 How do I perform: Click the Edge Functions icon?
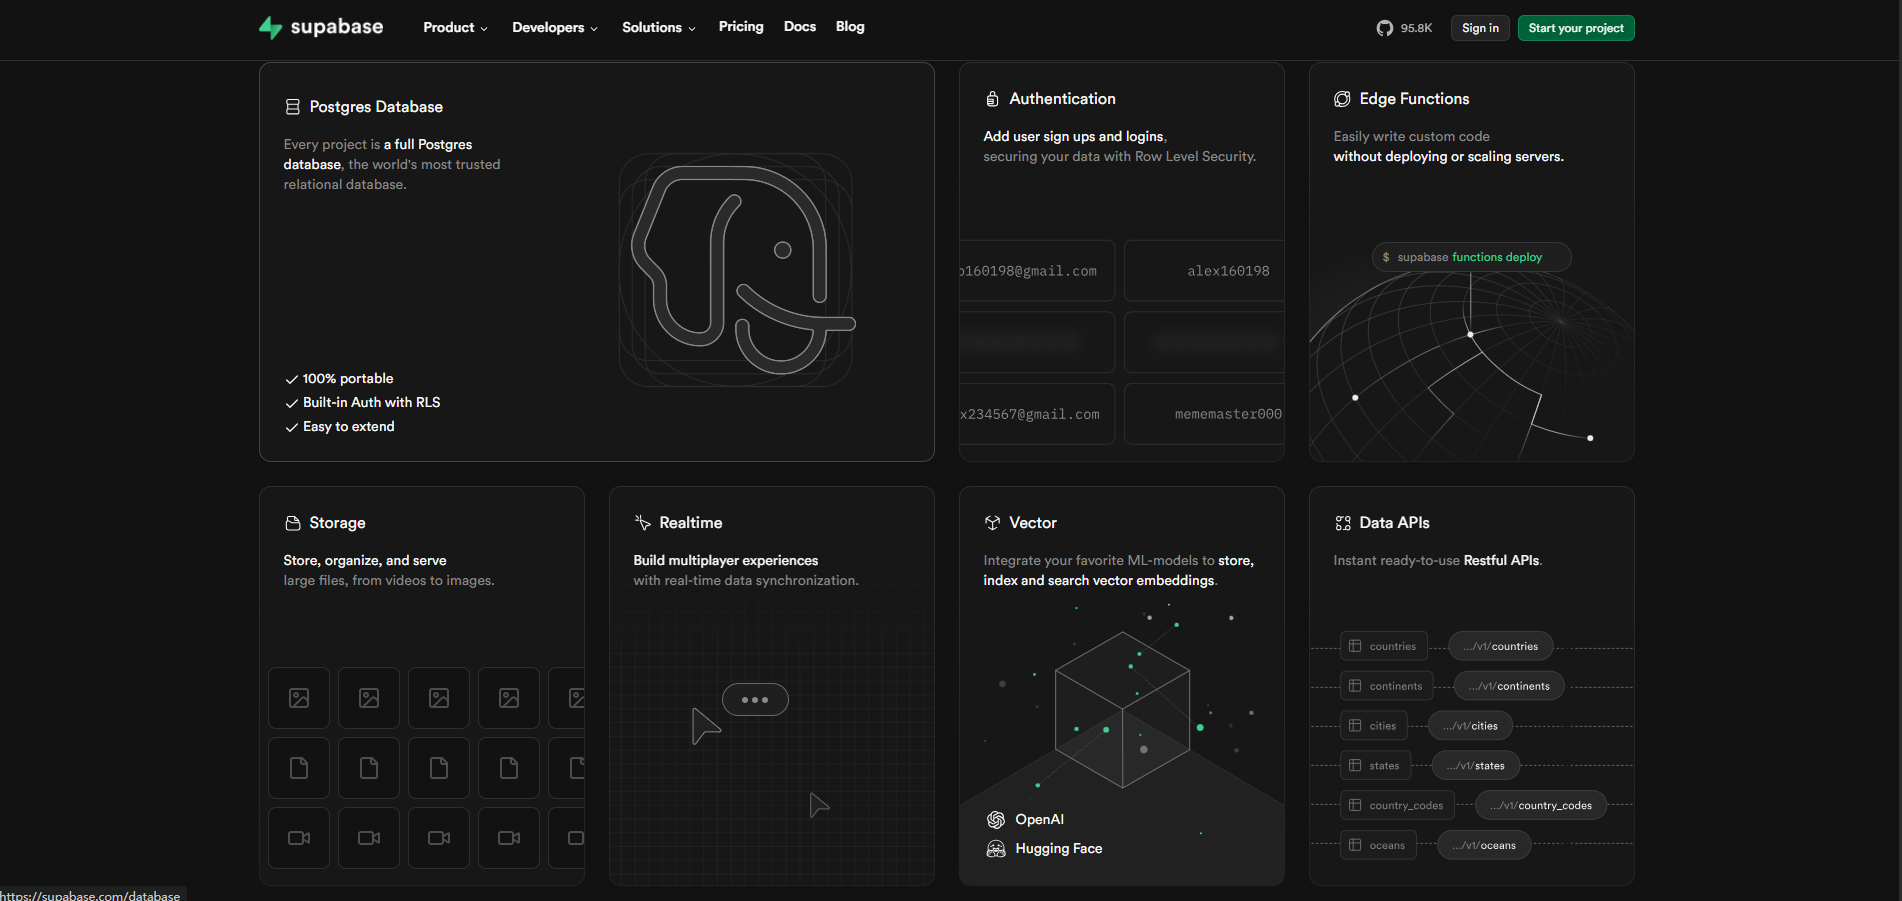point(1342,99)
